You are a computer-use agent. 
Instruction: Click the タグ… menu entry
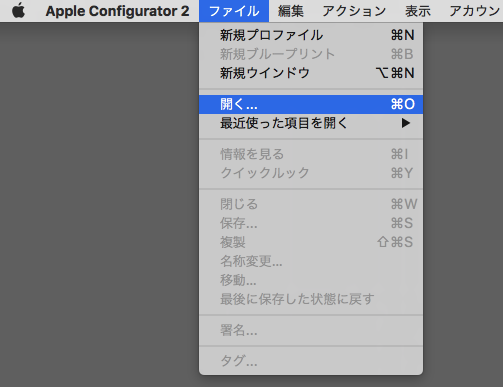[311, 361]
